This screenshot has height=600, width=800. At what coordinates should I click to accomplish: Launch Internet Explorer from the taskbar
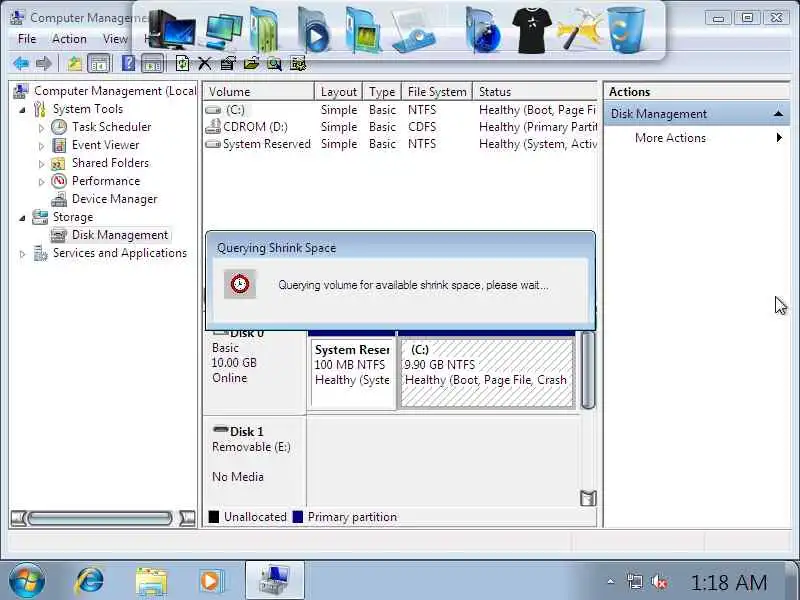90,581
